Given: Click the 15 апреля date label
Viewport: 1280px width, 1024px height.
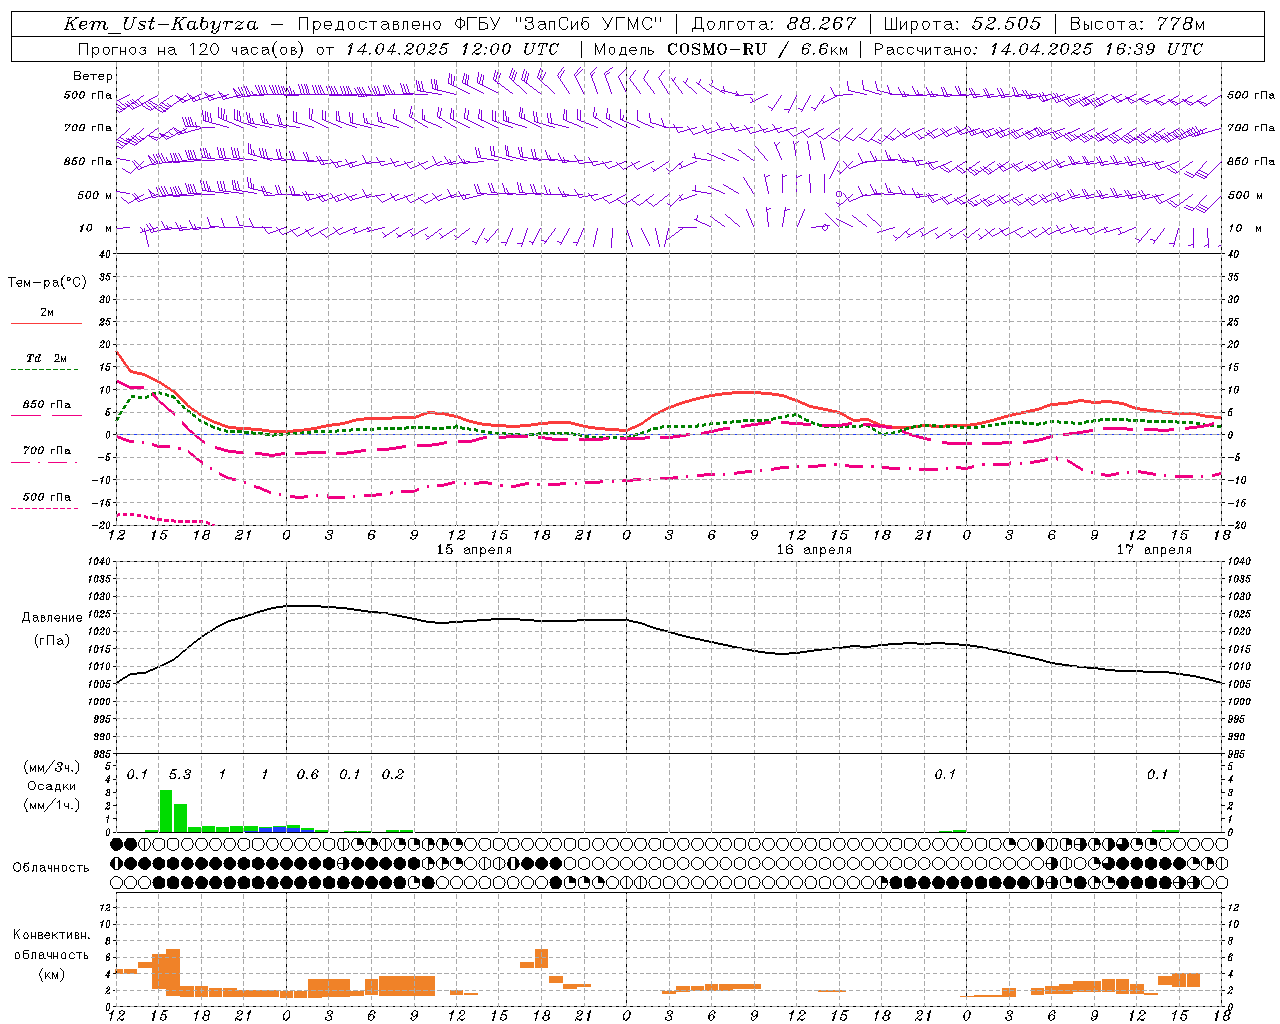Looking at the screenshot, I should 474,550.
